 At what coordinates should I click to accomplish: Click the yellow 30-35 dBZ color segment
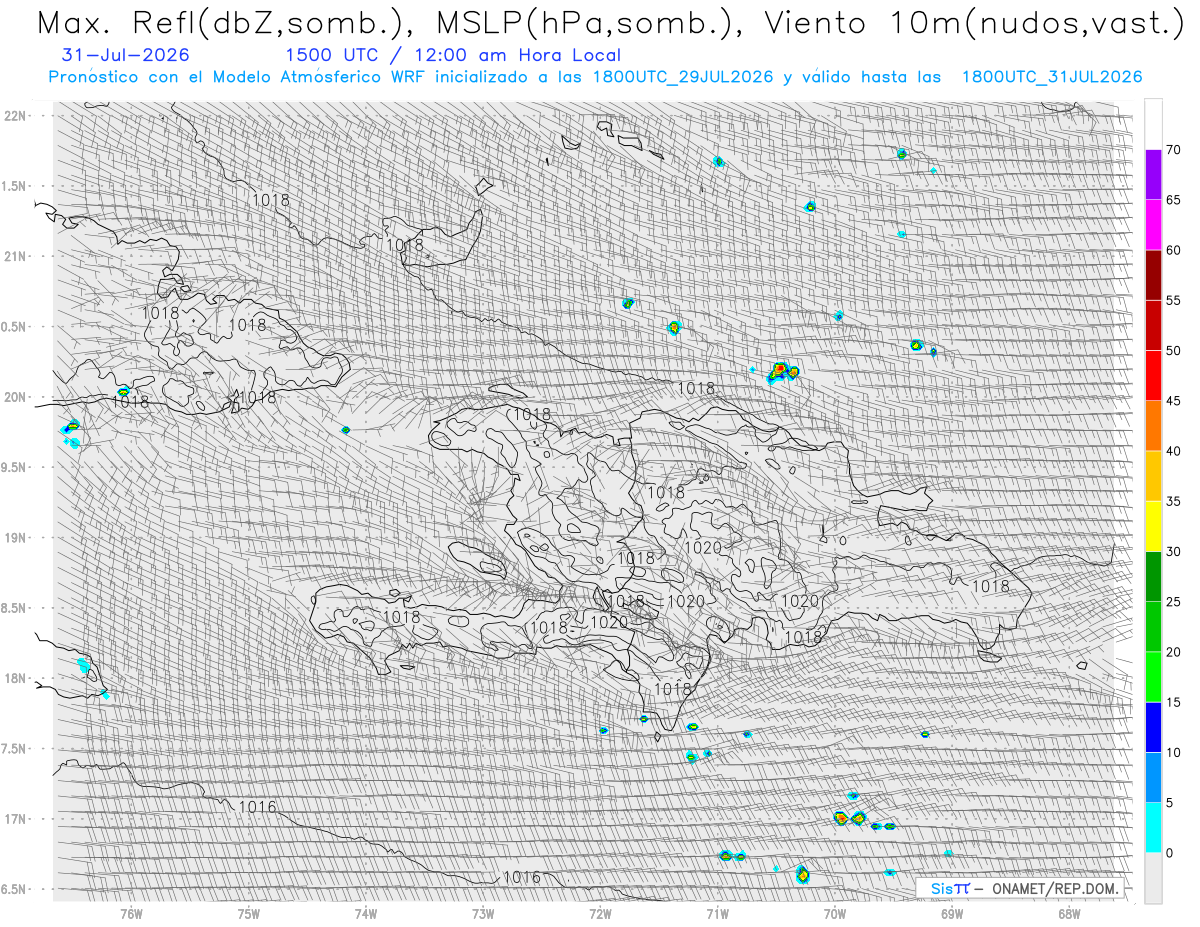1153,526
